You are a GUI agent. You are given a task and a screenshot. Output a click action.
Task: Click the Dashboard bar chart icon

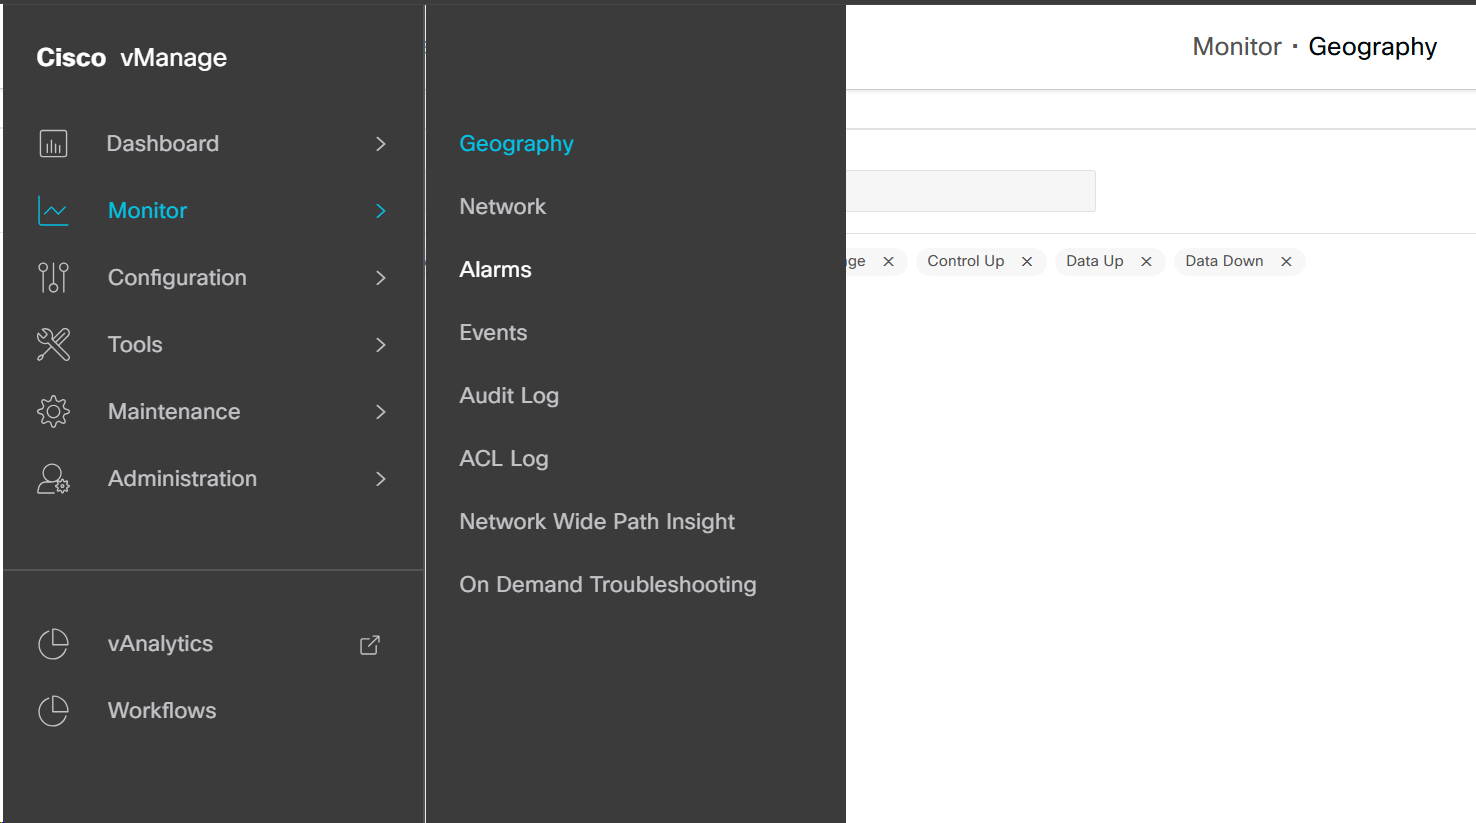[53, 144]
